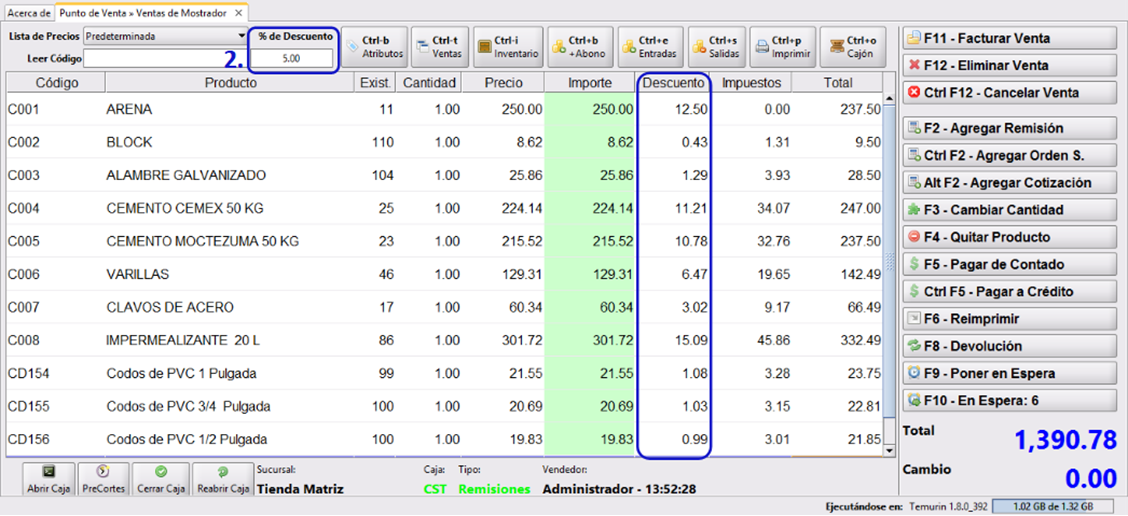
Task: Click table scrollbar down arrow
Action: (x=890, y=451)
